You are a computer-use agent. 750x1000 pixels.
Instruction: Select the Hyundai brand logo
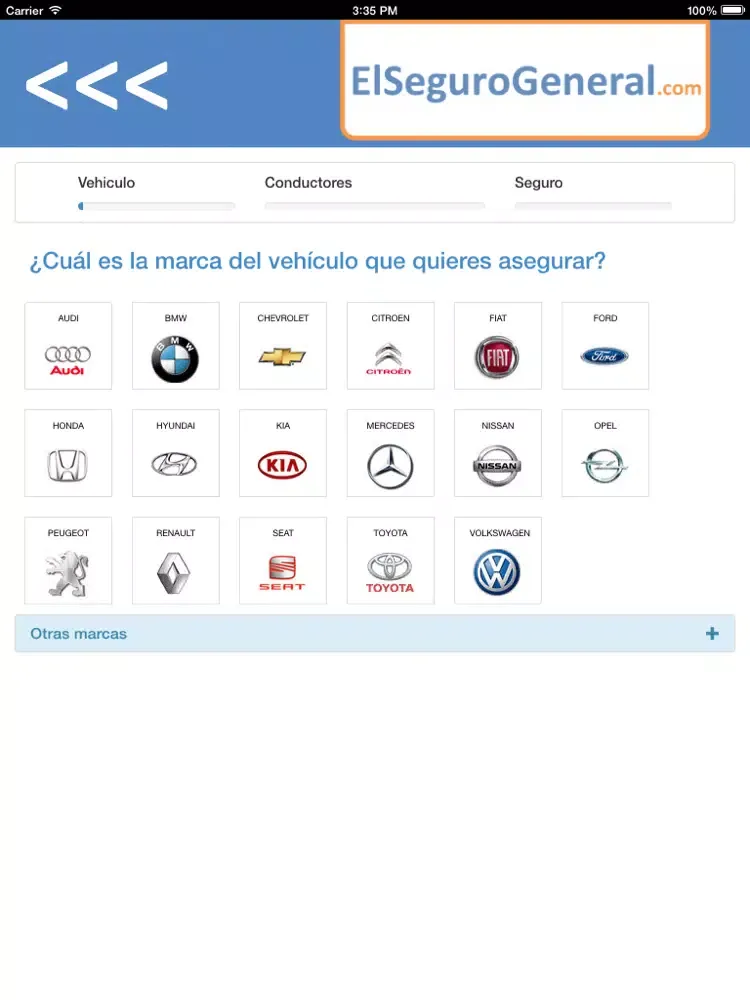pos(174,464)
